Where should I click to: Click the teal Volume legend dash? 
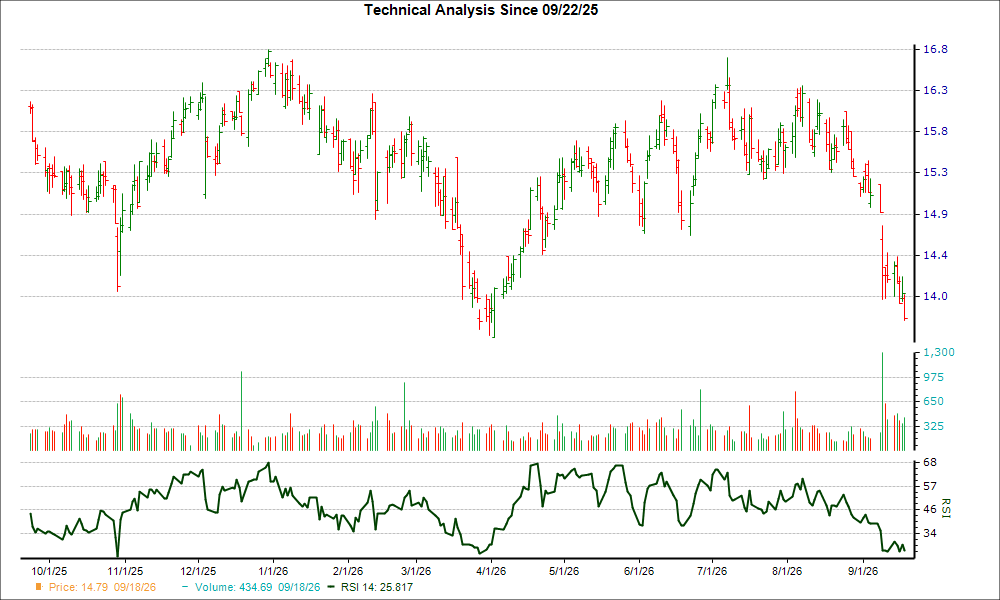point(185,587)
